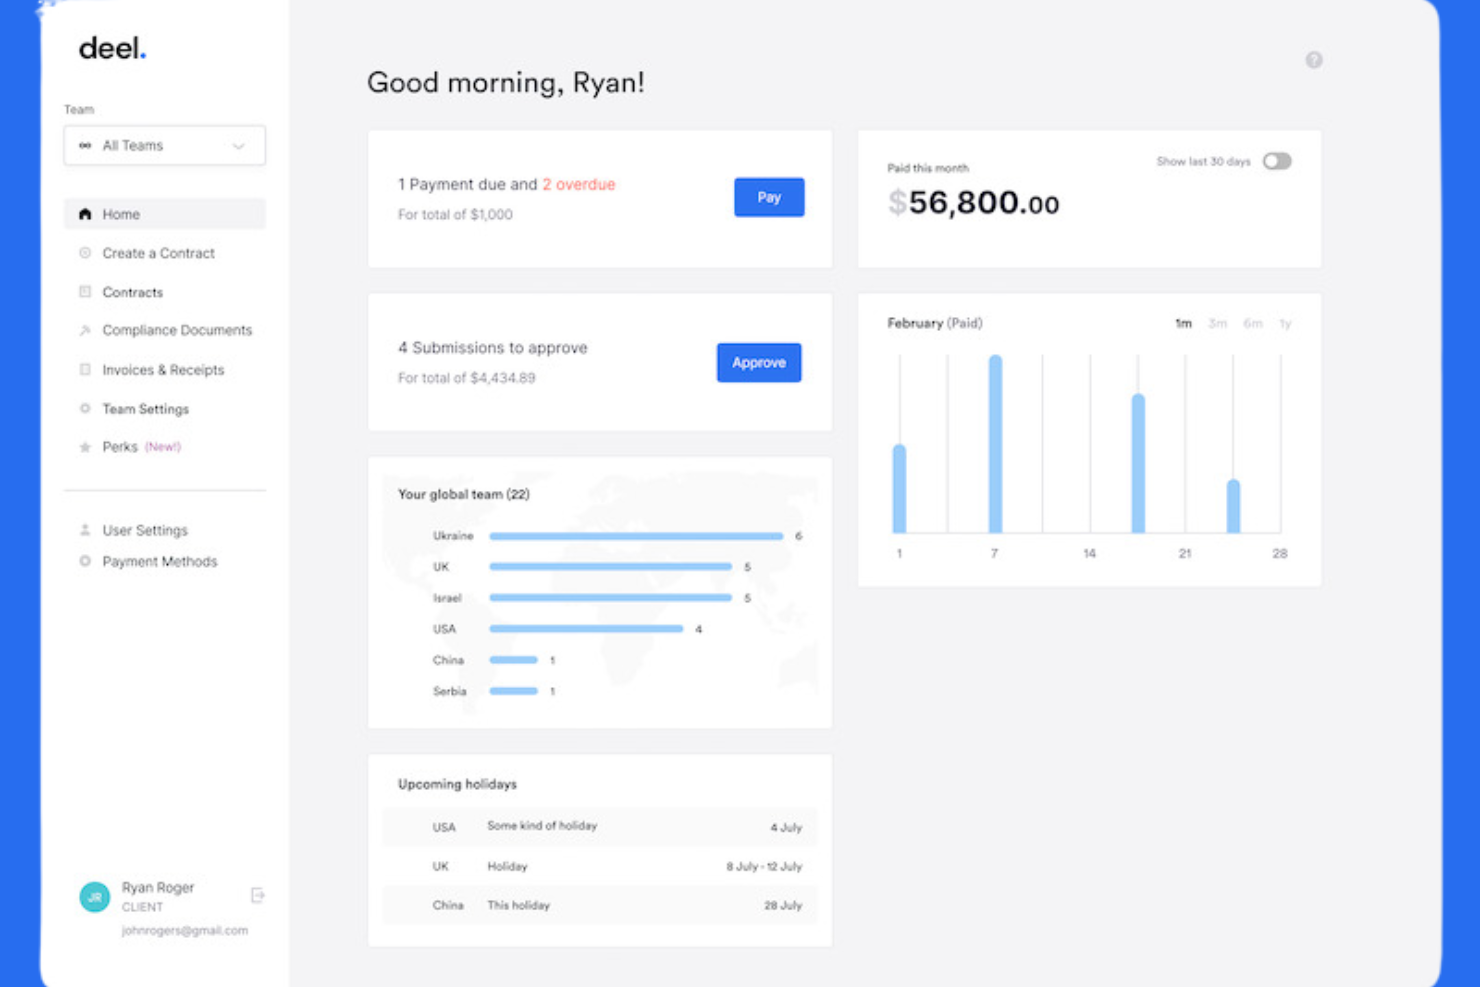Viewport: 1480px width, 987px height.
Task: Open Create a Contract from the sidebar icon
Action: click(x=85, y=252)
